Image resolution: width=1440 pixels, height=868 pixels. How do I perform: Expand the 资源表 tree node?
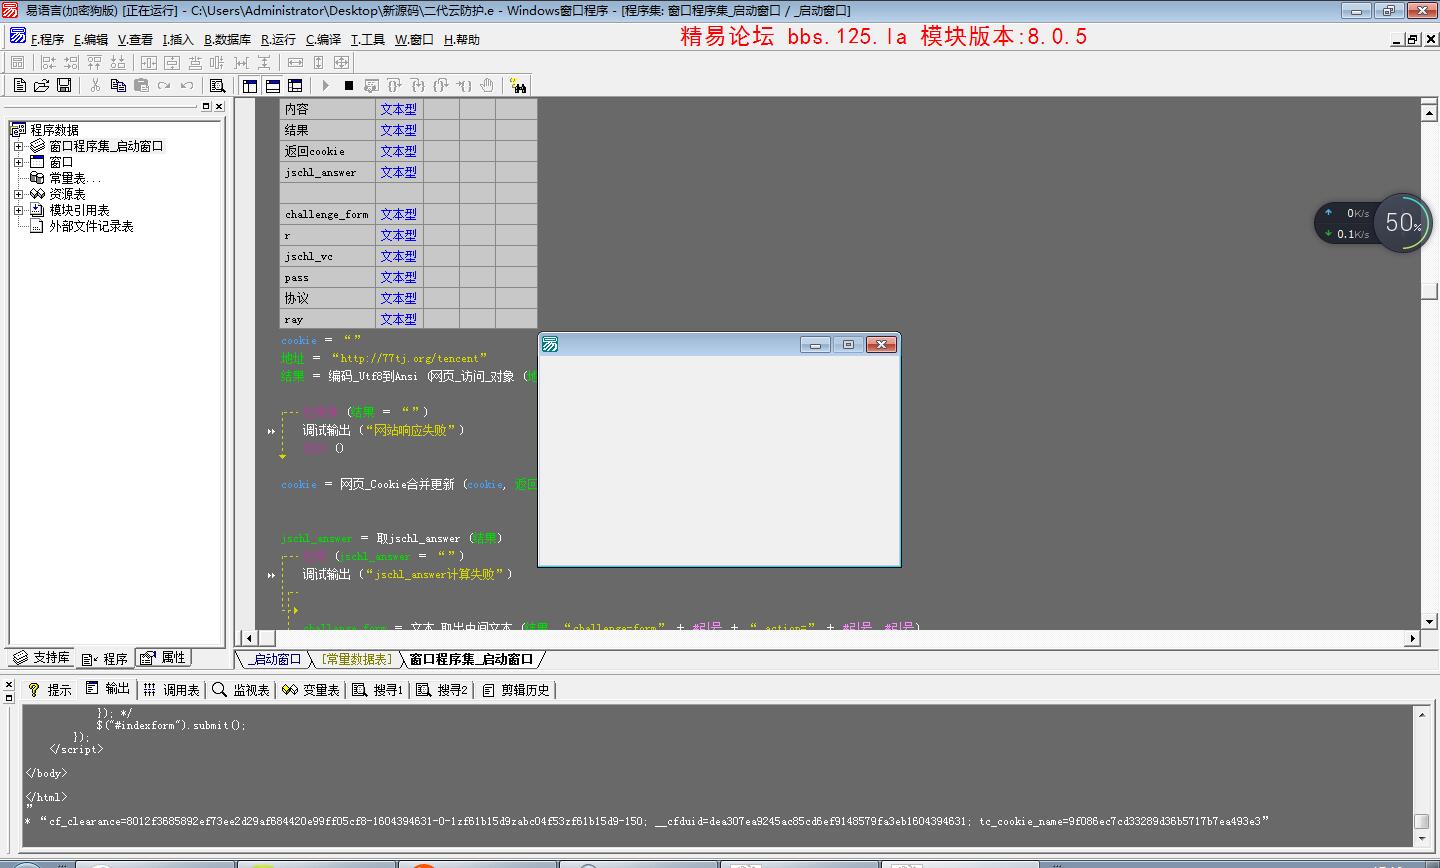(x=18, y=194)
